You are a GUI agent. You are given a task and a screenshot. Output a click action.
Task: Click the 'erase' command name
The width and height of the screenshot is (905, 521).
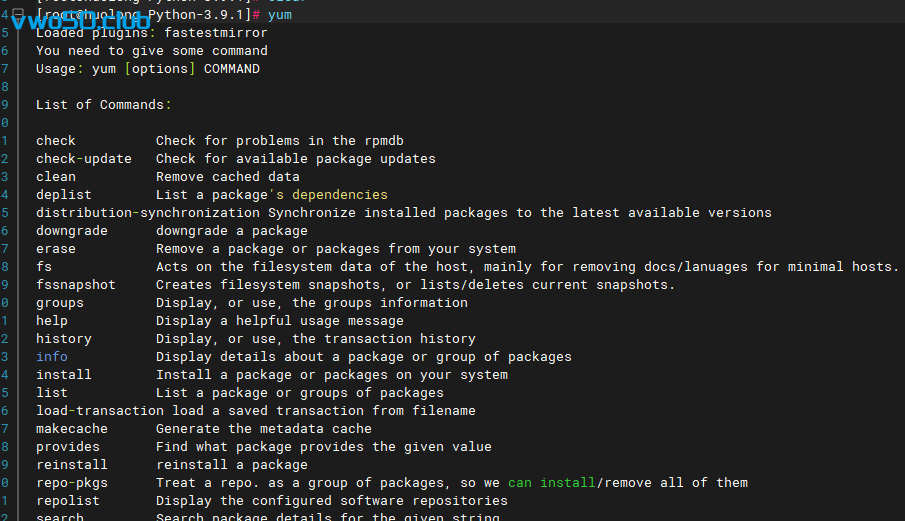(x=55, y=249)
